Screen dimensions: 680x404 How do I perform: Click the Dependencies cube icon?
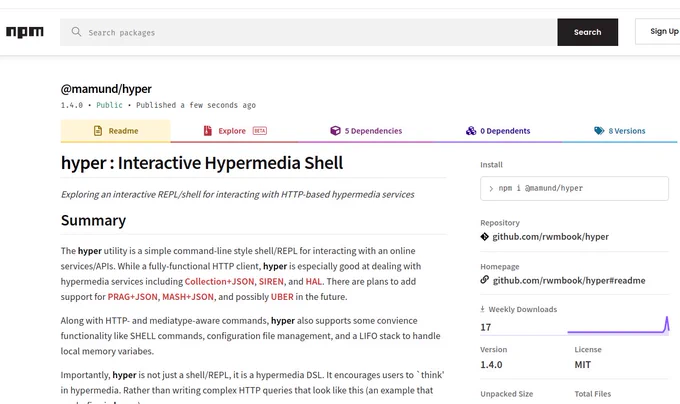335,130
